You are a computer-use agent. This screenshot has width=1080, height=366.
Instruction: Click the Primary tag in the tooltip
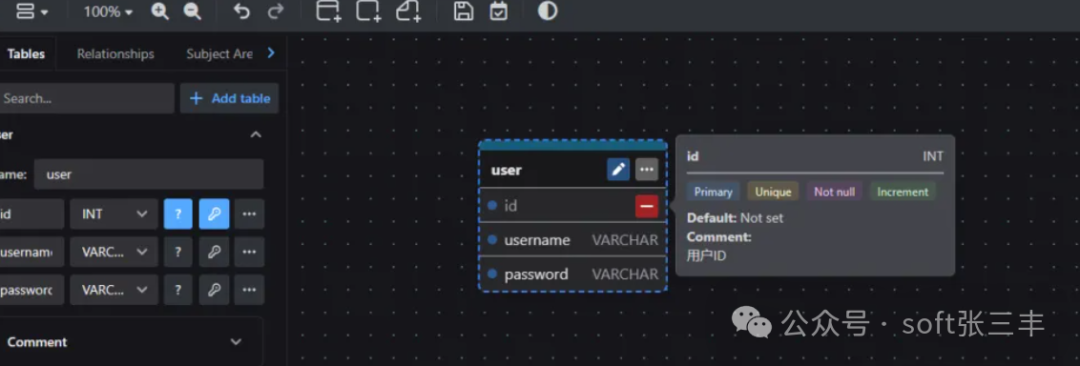coord(713,192)
